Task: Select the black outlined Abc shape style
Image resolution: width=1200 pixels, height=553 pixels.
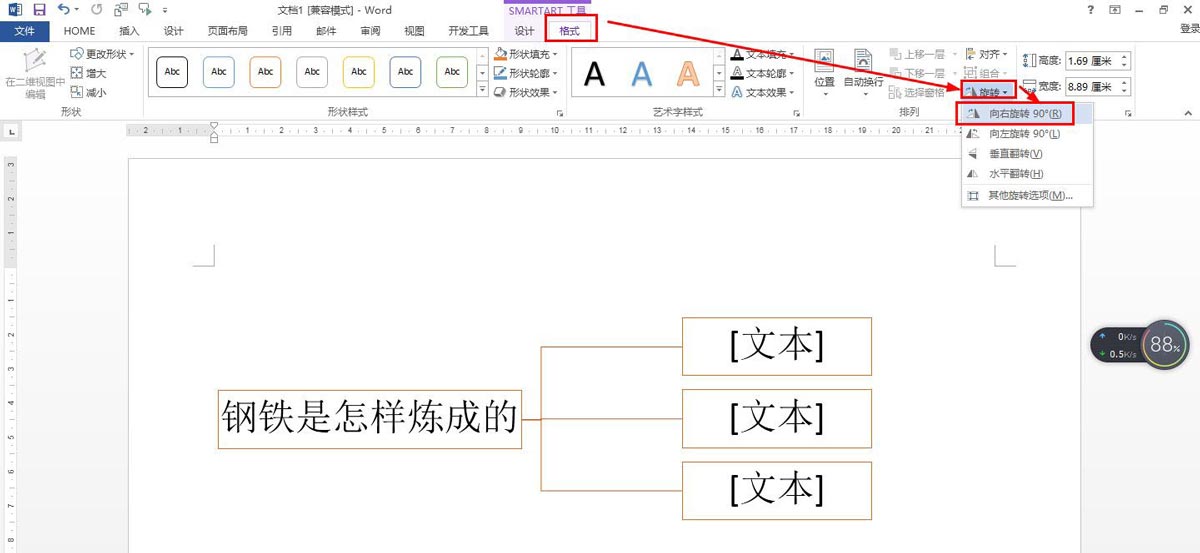Action: coord(172,72)
